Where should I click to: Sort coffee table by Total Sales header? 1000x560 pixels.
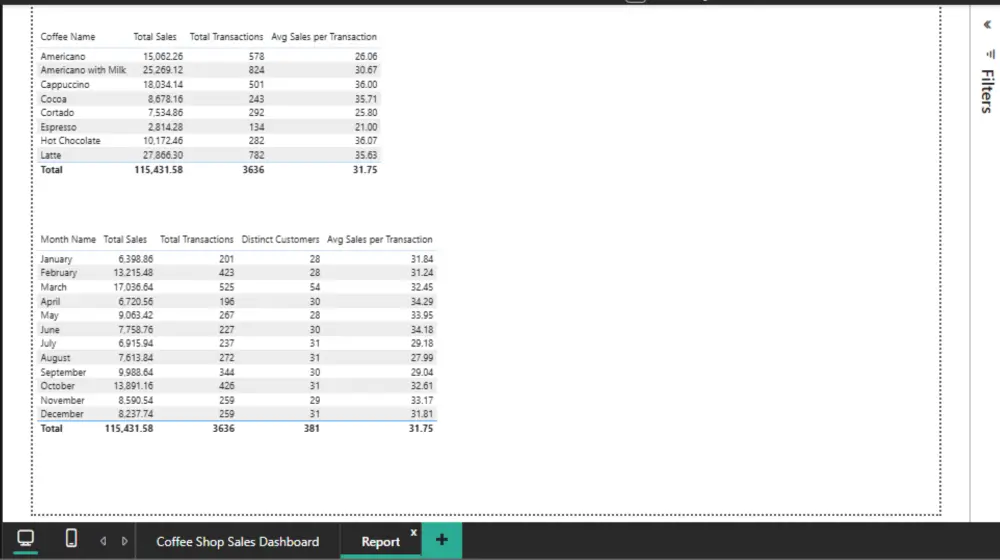154,37
